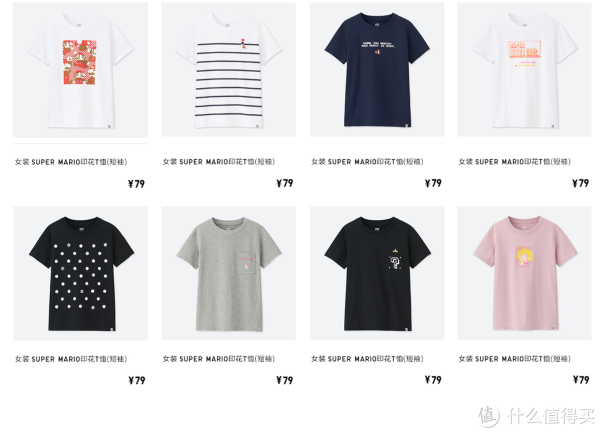The width and height of the screenshot is (600, 433).
Task: Open the black polka dot Mario tee
Action: (x=80, y=273)
